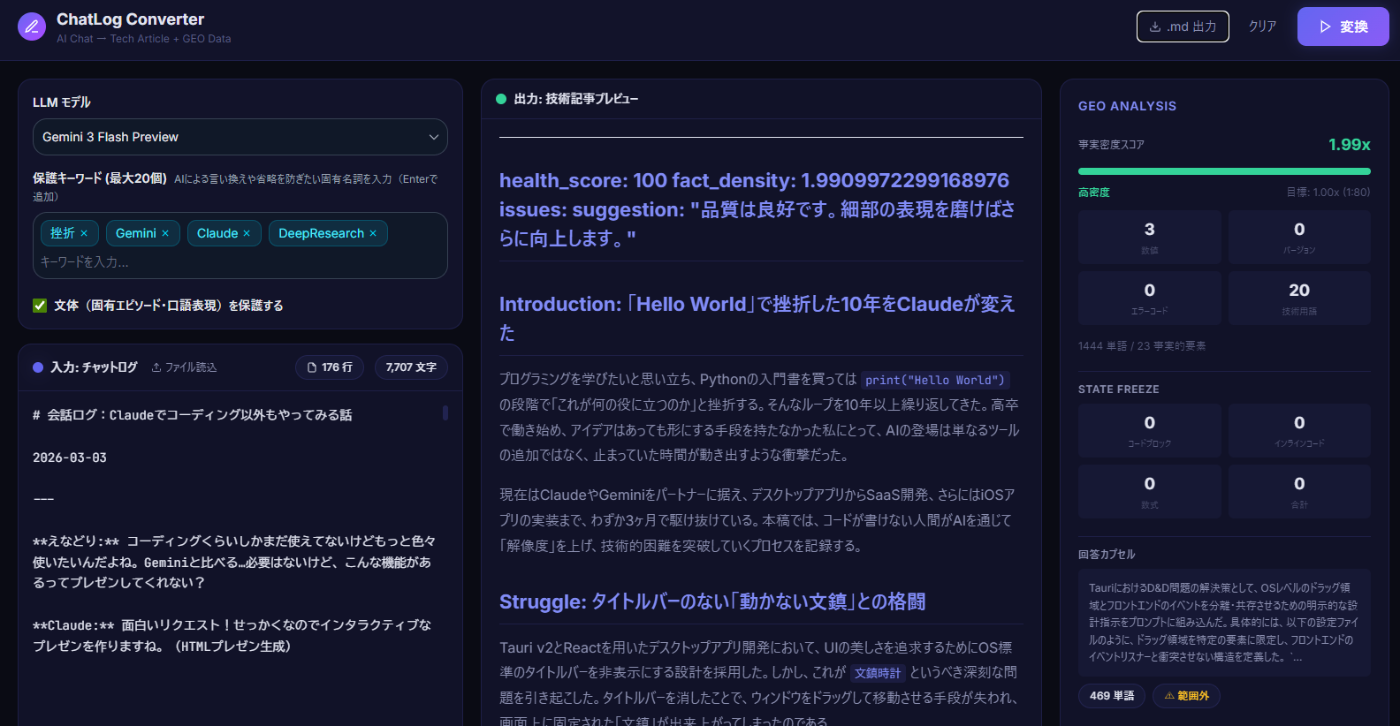Click the 高密度 status label

tap(1094, 192)
